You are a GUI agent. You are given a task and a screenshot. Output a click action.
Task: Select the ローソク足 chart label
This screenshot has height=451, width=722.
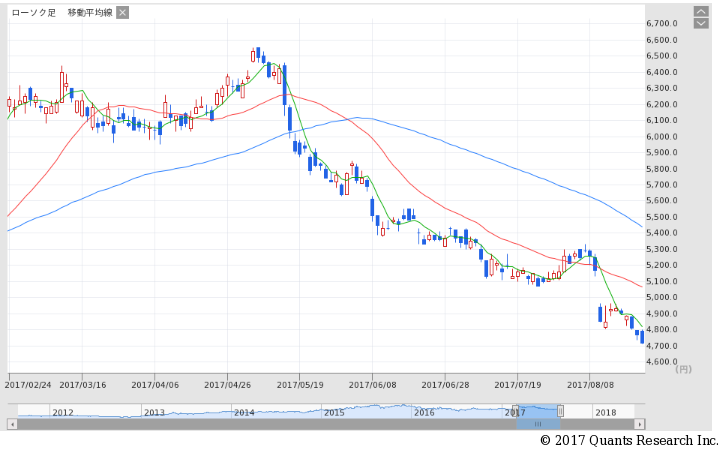tap(33, 13)
